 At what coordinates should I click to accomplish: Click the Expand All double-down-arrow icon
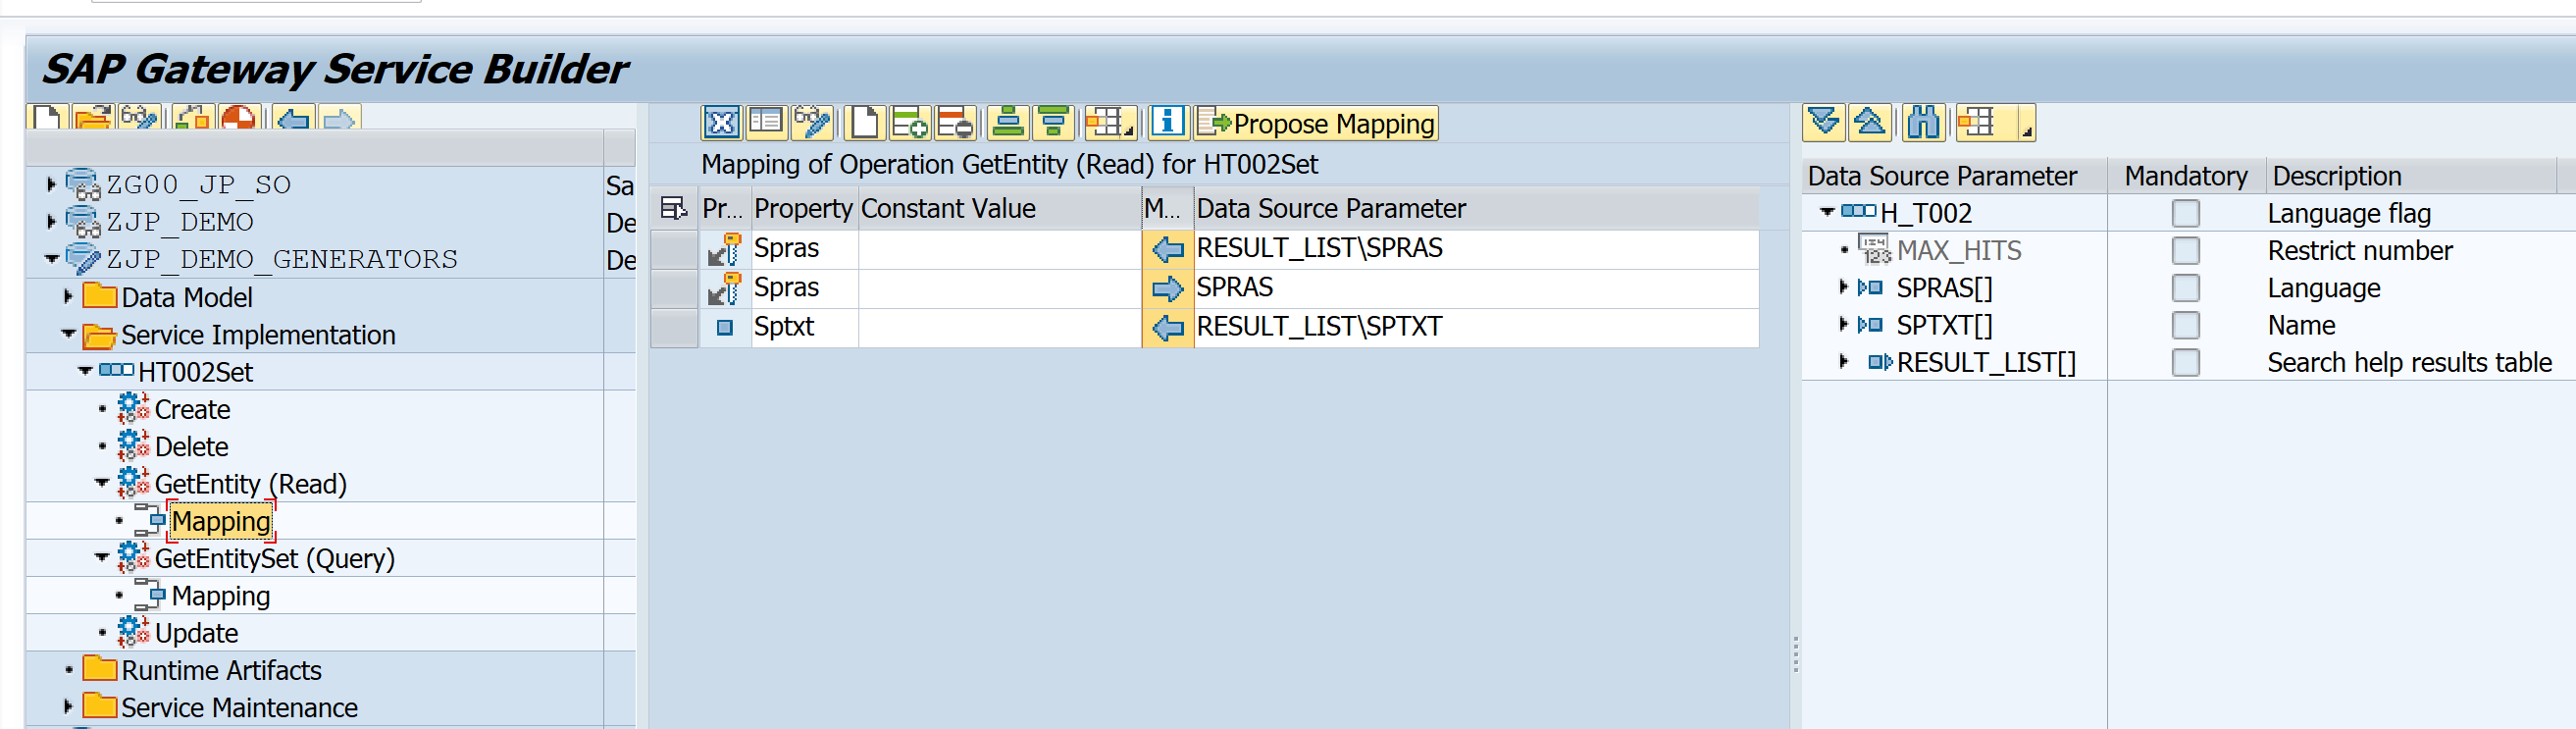point(1823,123)
